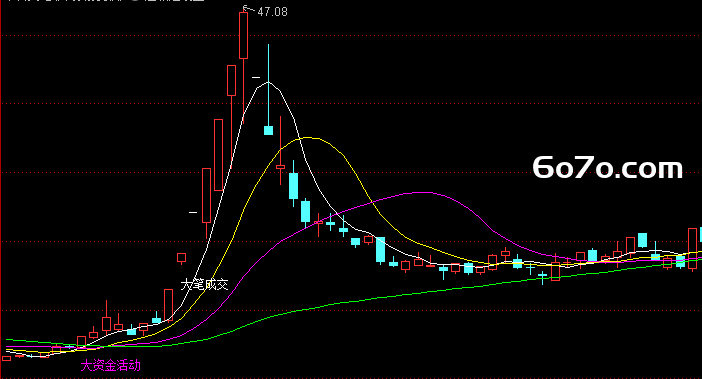Select the tallest red candle at the 47.08 peak
The width and height of the screenshot is (702, 379).
tap(244, 35)
